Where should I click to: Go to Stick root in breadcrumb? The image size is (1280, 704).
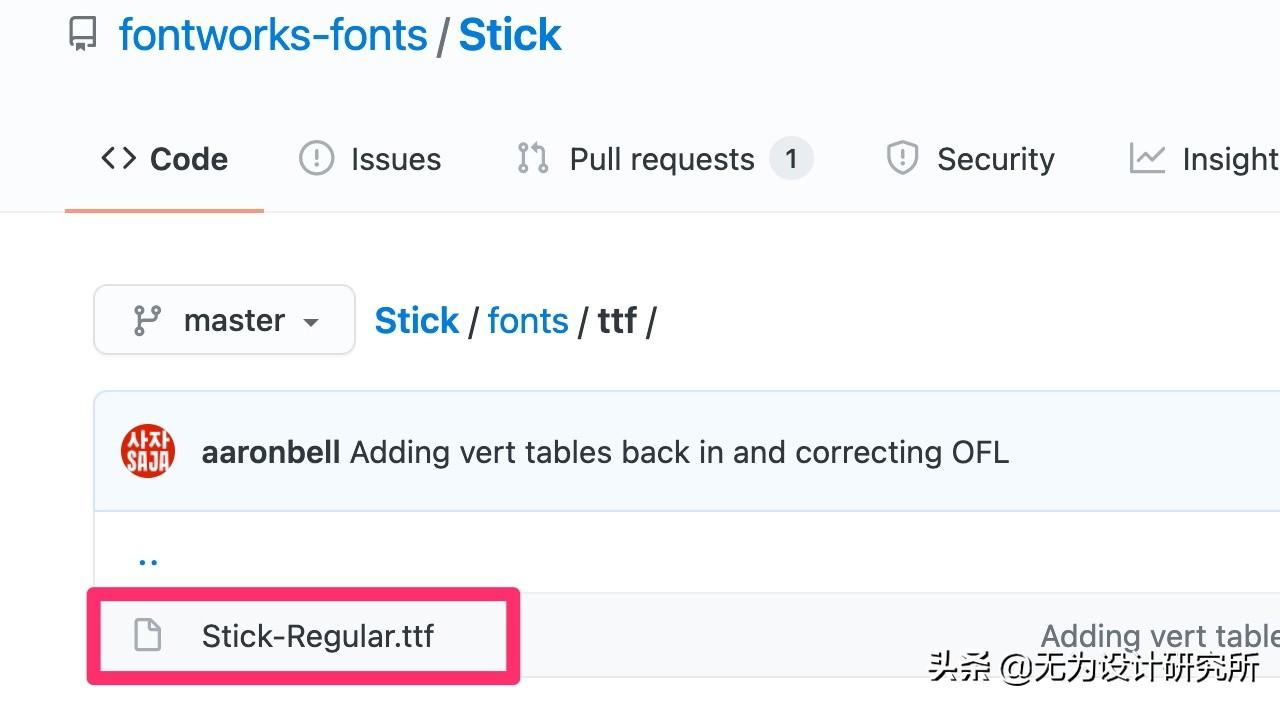416,321
